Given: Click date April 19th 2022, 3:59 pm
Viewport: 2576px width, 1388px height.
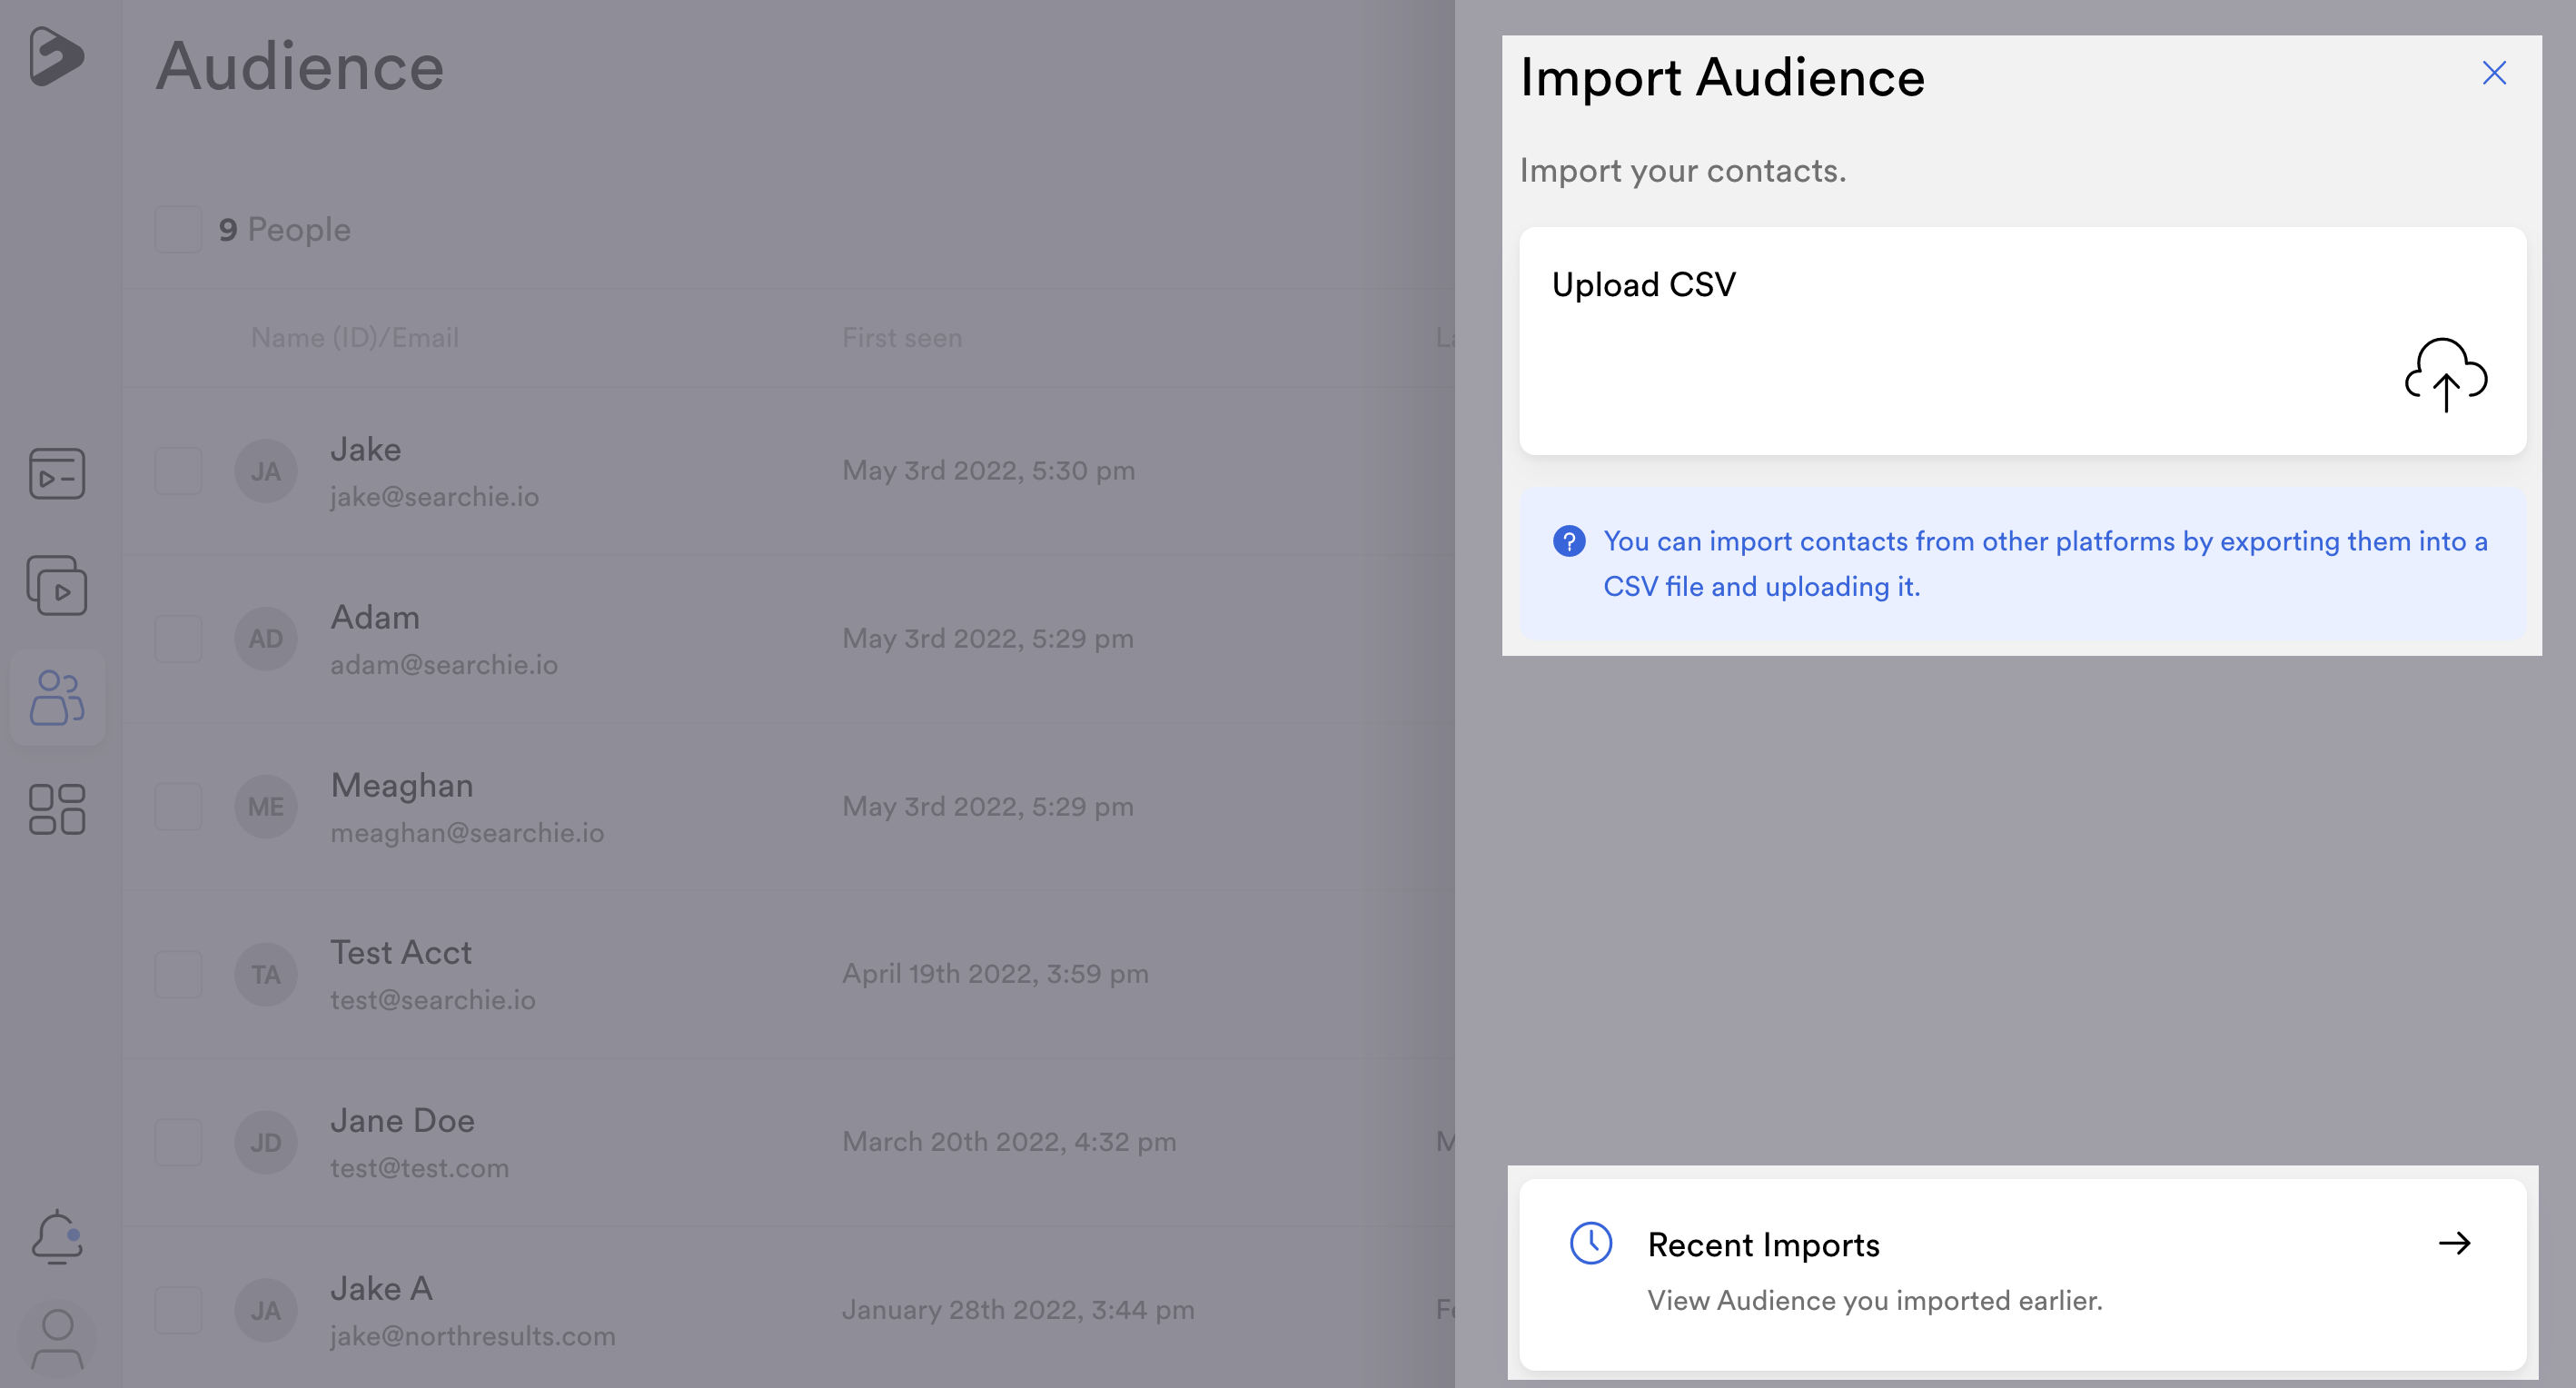Looking at the screenshot, I should [x=995, y=974].
